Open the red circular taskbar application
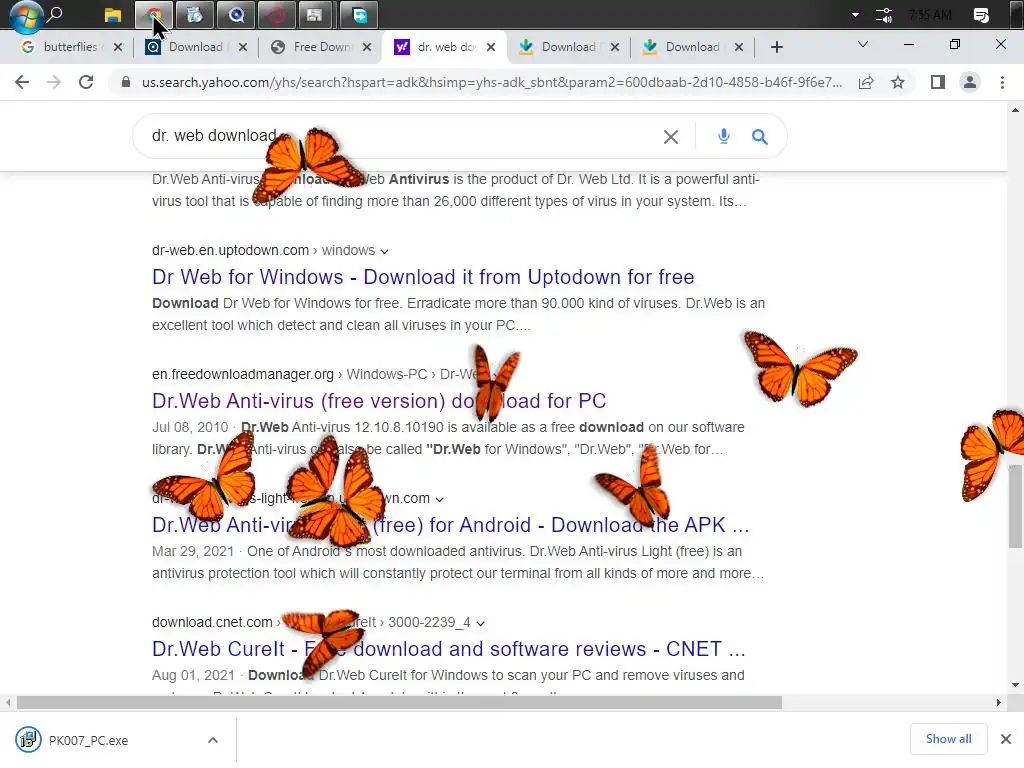 (276, 14)
